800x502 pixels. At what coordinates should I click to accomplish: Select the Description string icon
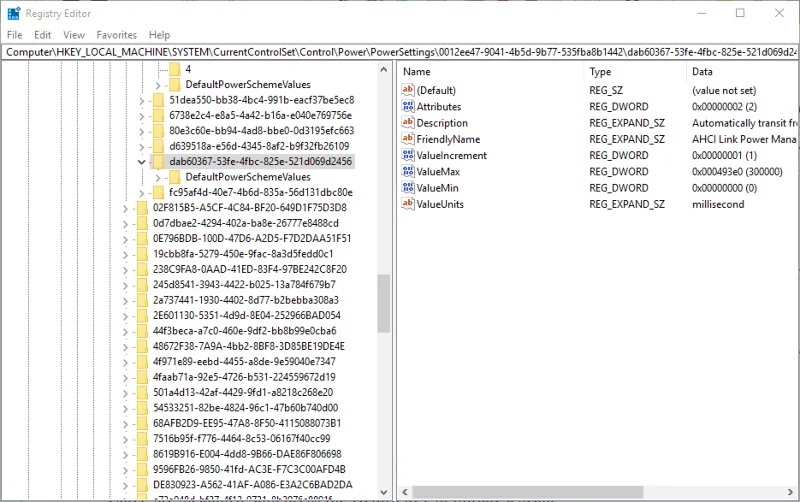pyautogui.click(x=408, y=122)
